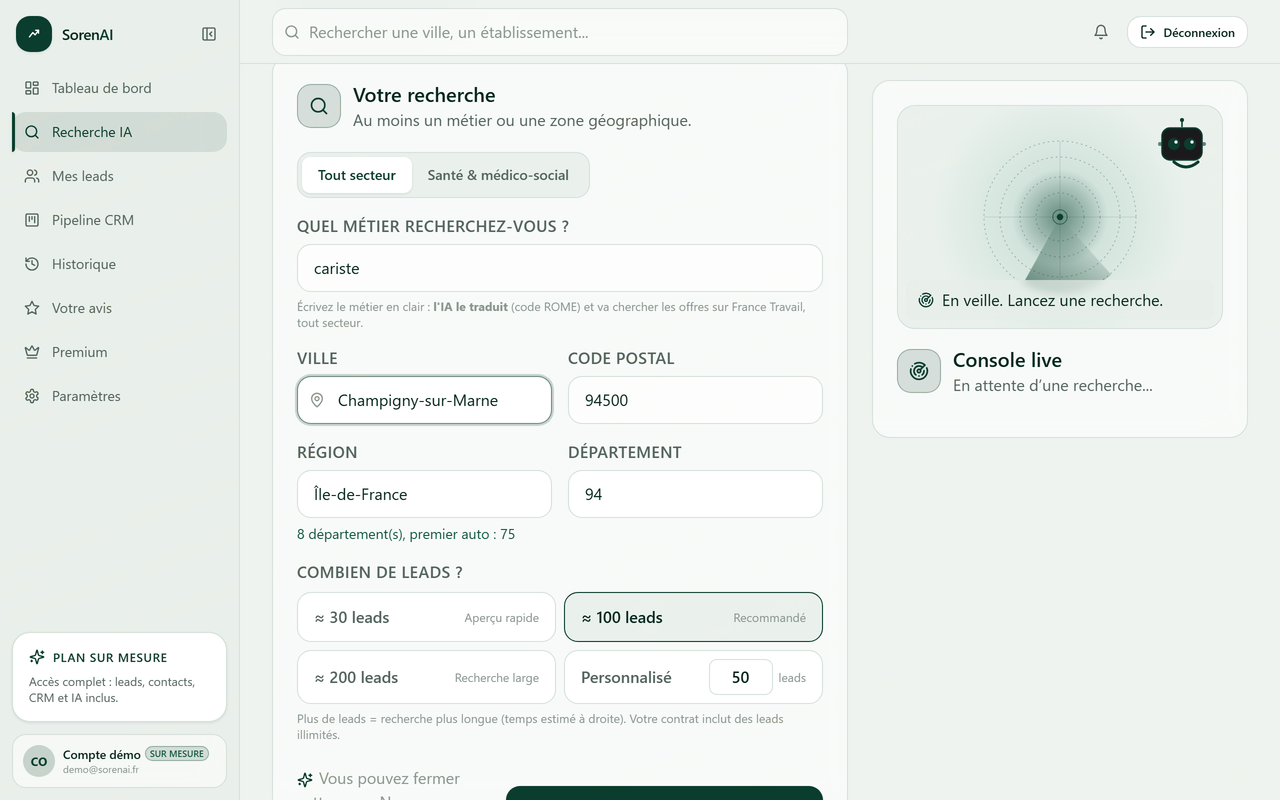
Task: Click the radar animation display
Action: pyautogui.click(x=1060, y=216)
